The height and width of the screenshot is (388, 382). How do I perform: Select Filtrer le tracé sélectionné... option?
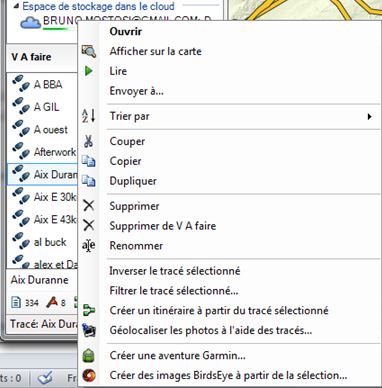click(174, 291)
